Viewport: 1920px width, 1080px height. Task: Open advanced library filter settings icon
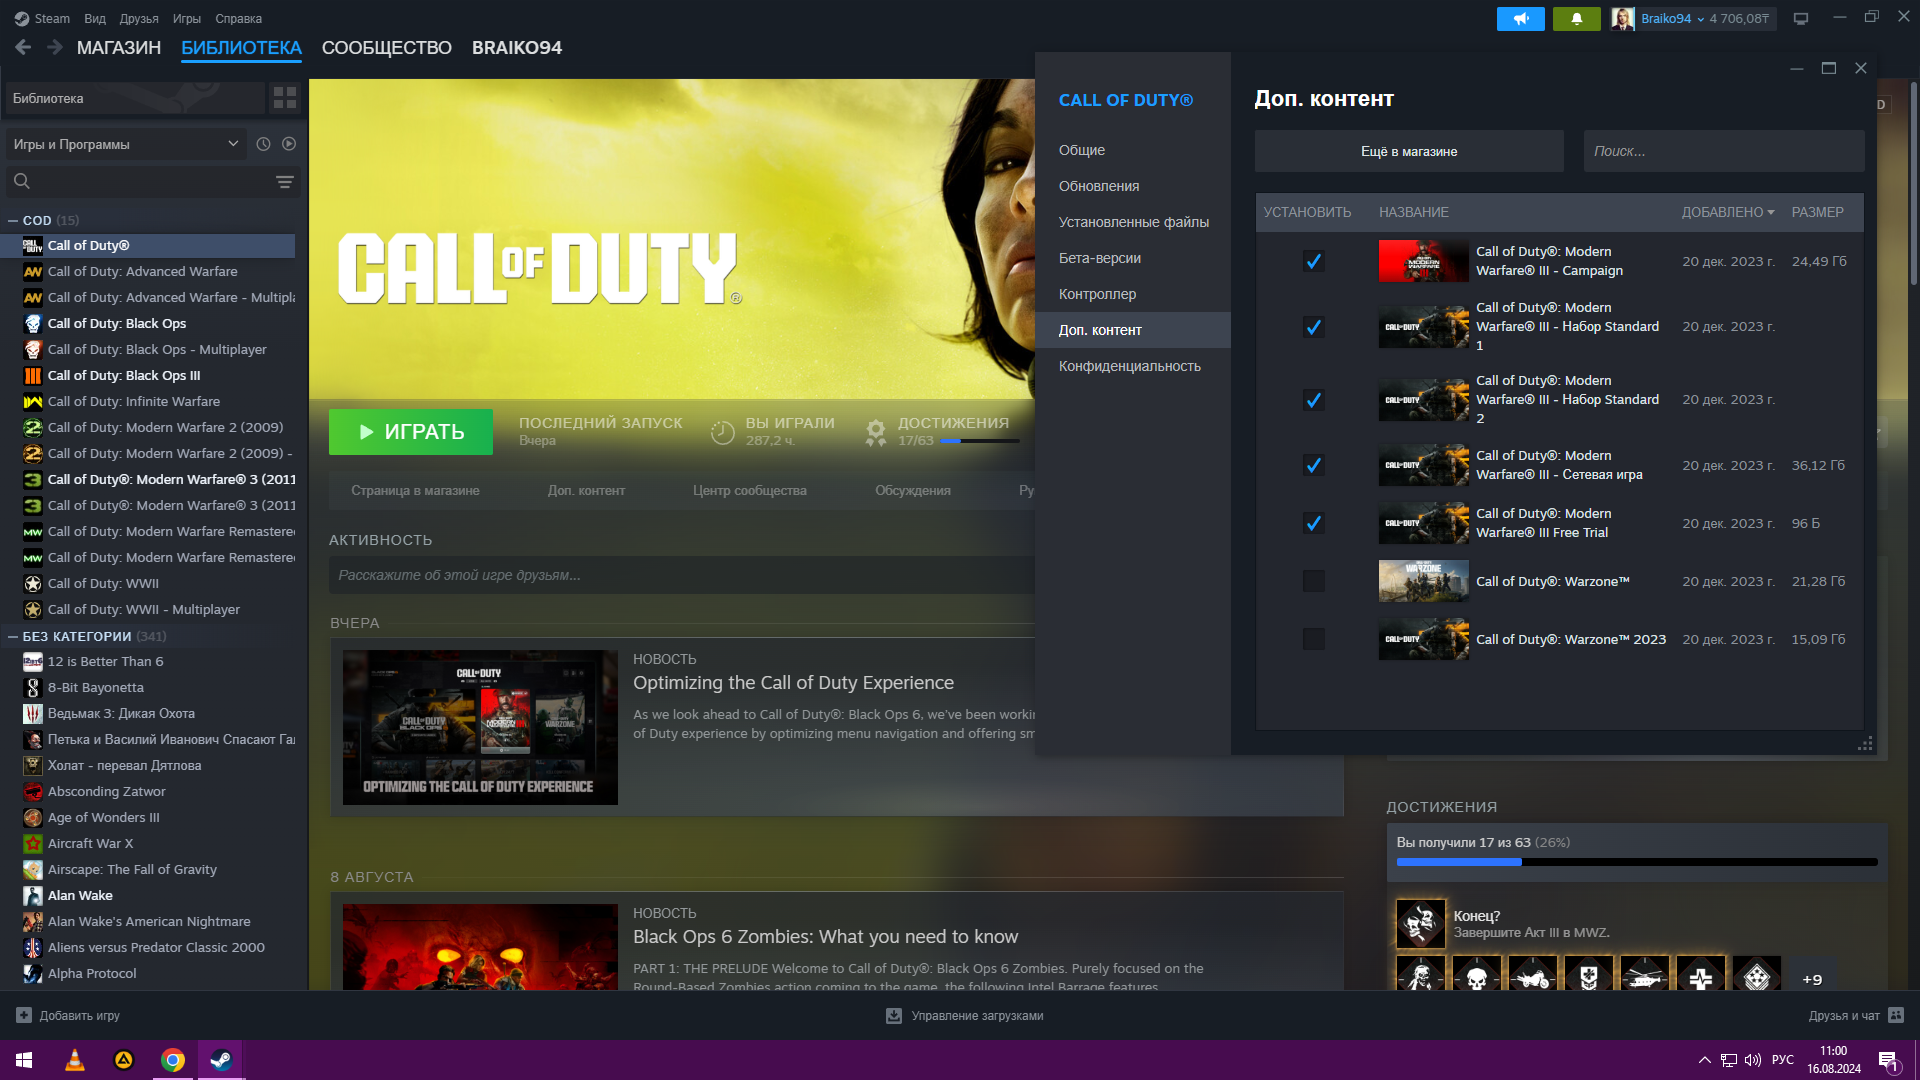pos(285,181)
